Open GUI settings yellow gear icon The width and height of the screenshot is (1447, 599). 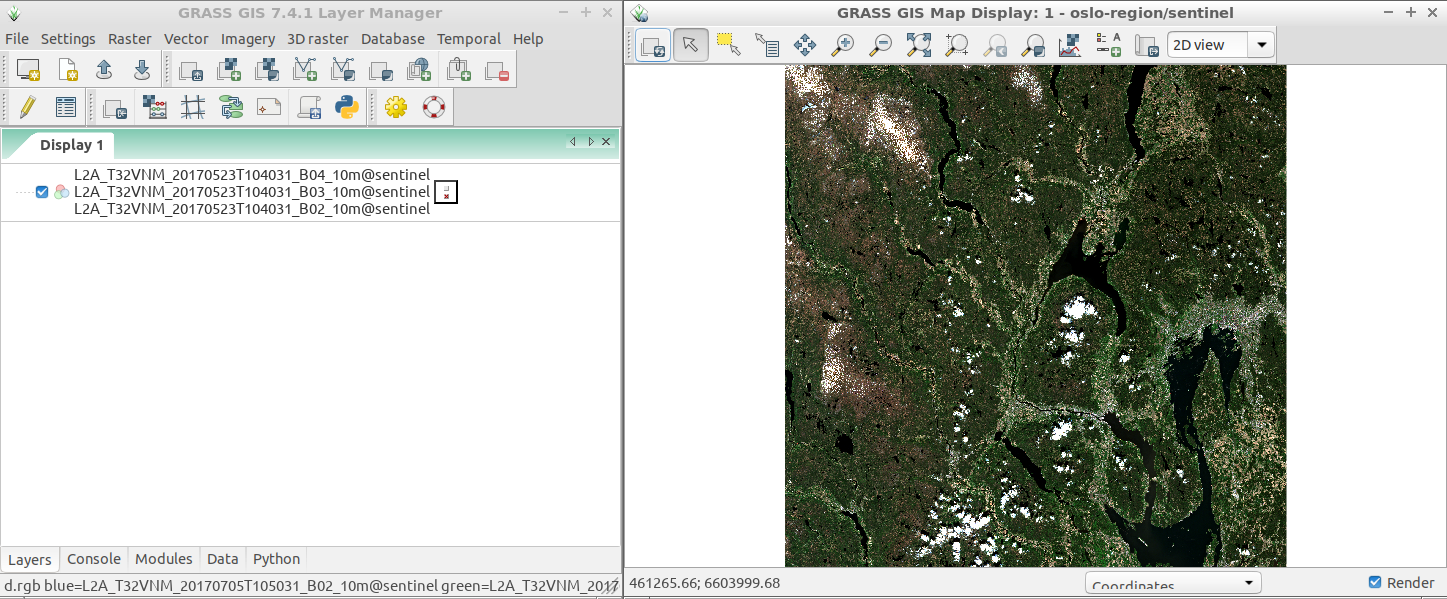(x=396, y=107)
